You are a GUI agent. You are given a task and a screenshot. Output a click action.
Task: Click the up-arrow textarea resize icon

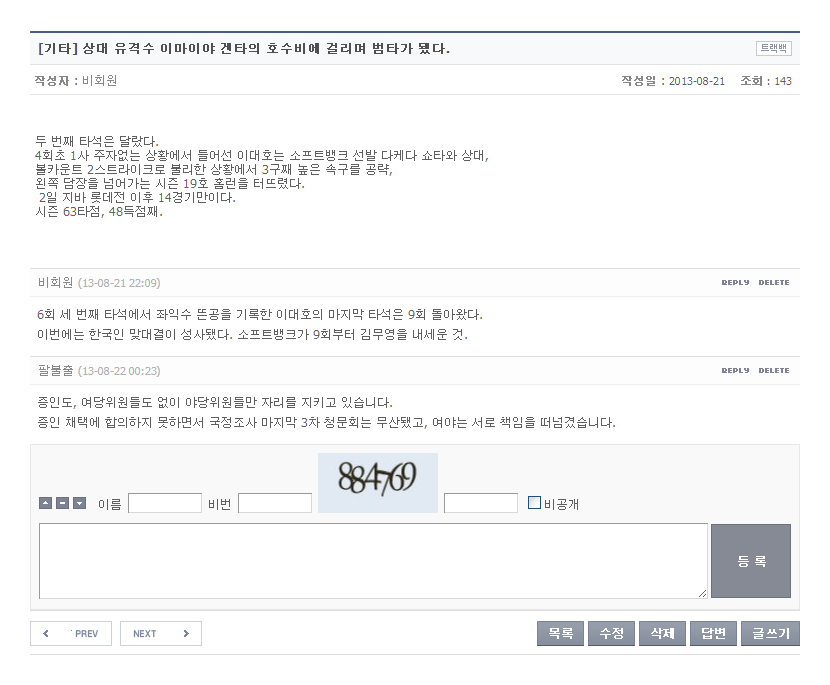[x=46, y=503]
